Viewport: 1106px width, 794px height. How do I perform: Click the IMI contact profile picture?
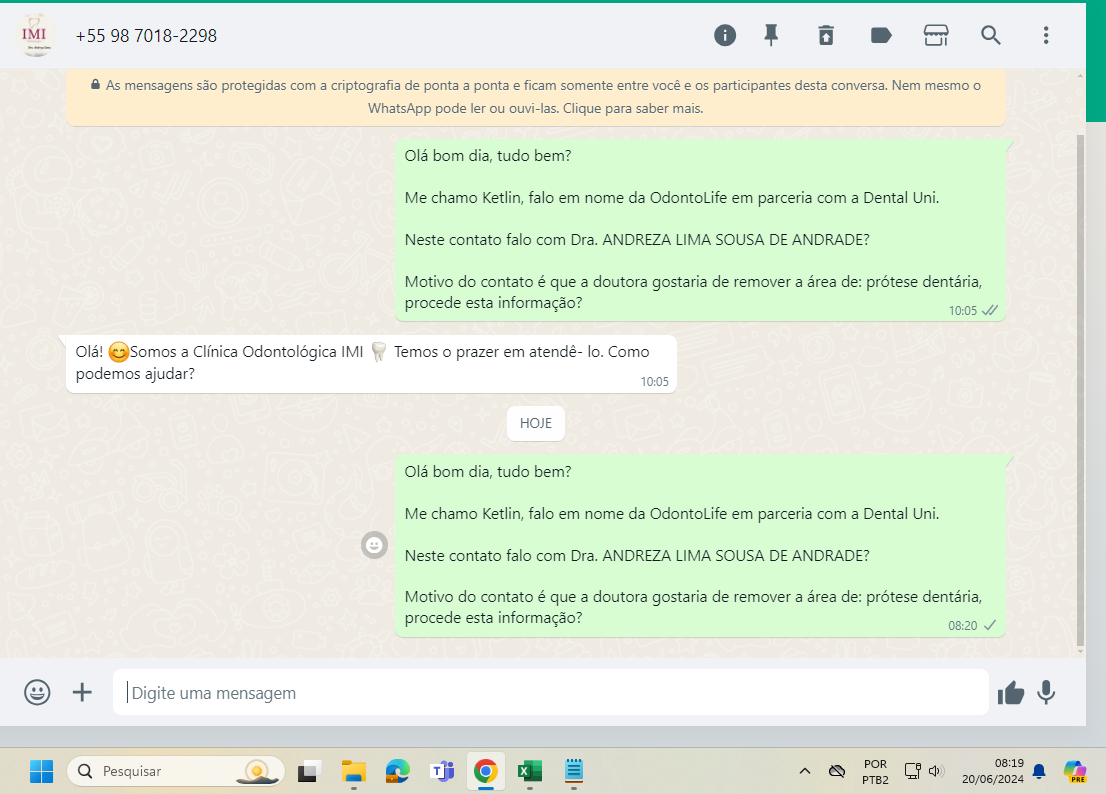[35, 35]
